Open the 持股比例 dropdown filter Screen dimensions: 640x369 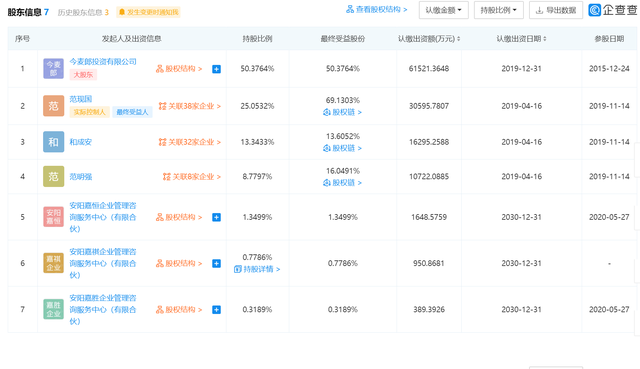click(x=498, y=10)
